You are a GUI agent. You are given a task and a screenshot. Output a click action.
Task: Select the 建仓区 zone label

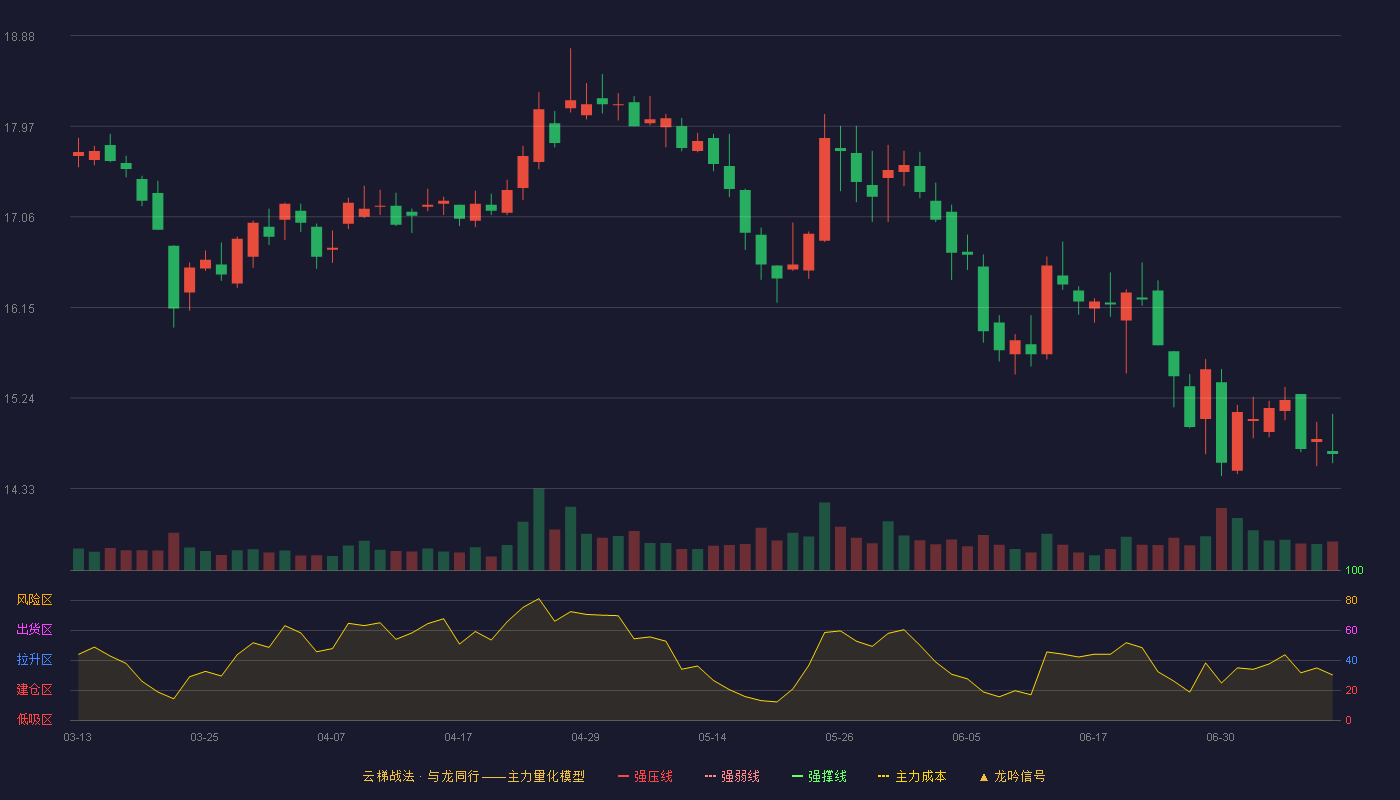[35, 690]
